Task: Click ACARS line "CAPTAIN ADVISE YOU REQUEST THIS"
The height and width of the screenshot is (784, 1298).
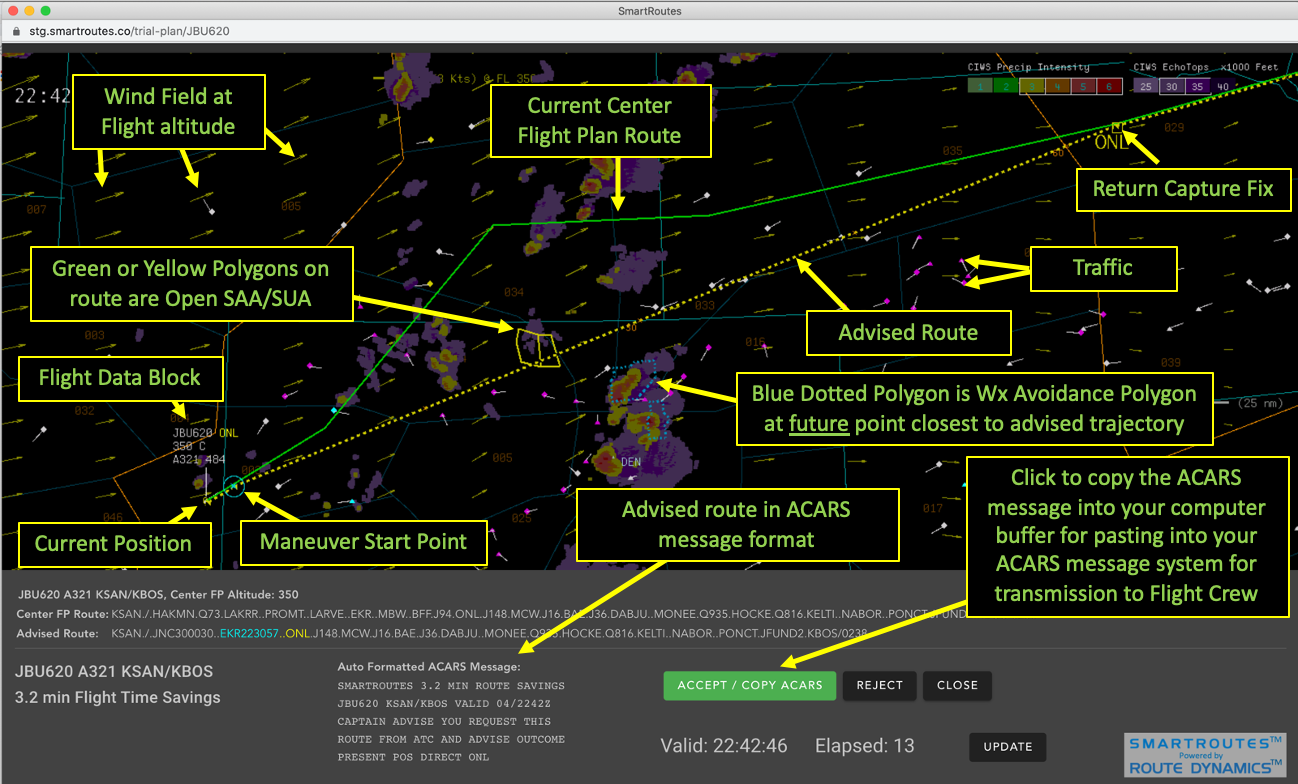Action: coord(444,721)
